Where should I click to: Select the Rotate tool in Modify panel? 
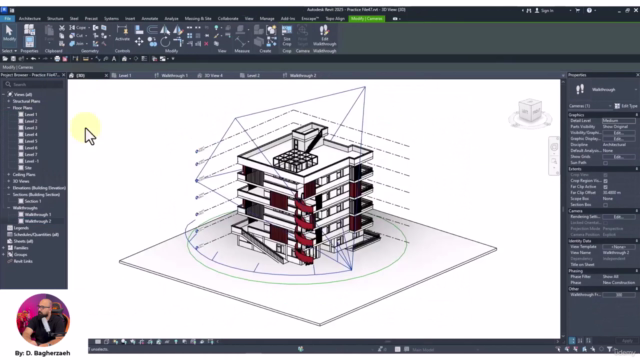pos(165,42)
